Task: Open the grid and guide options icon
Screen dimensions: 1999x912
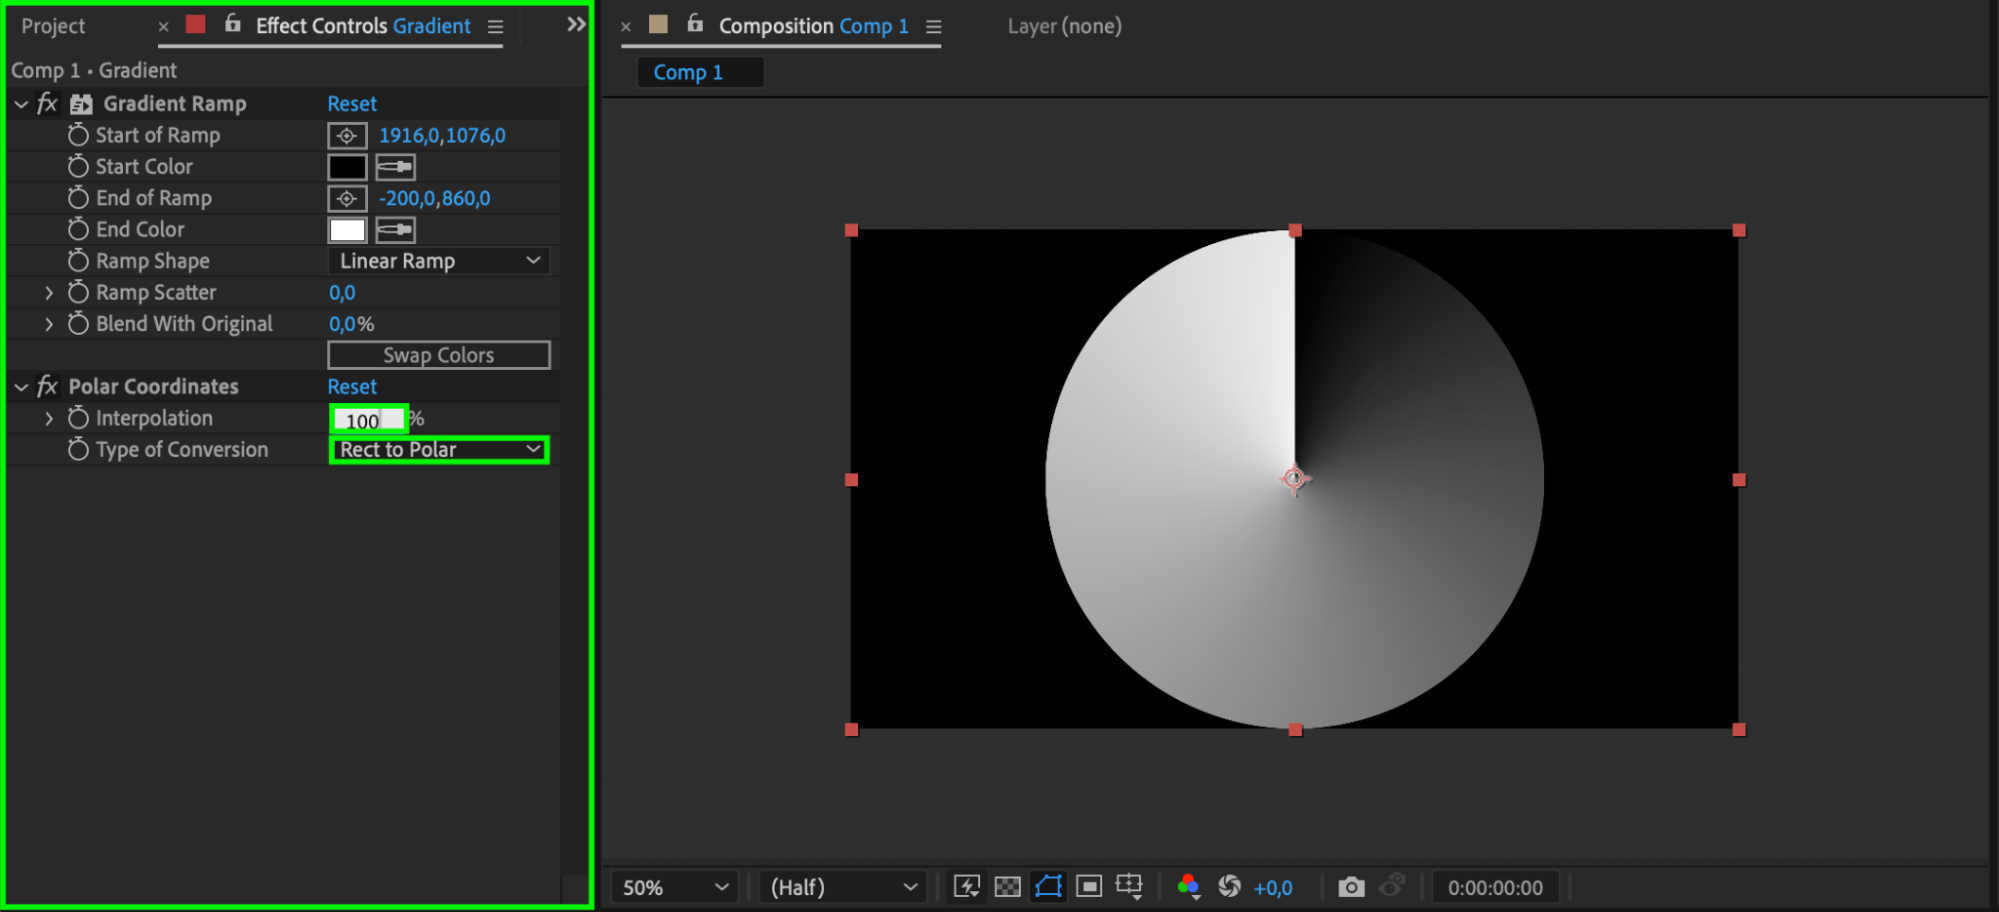Action: pos(1129,887)
